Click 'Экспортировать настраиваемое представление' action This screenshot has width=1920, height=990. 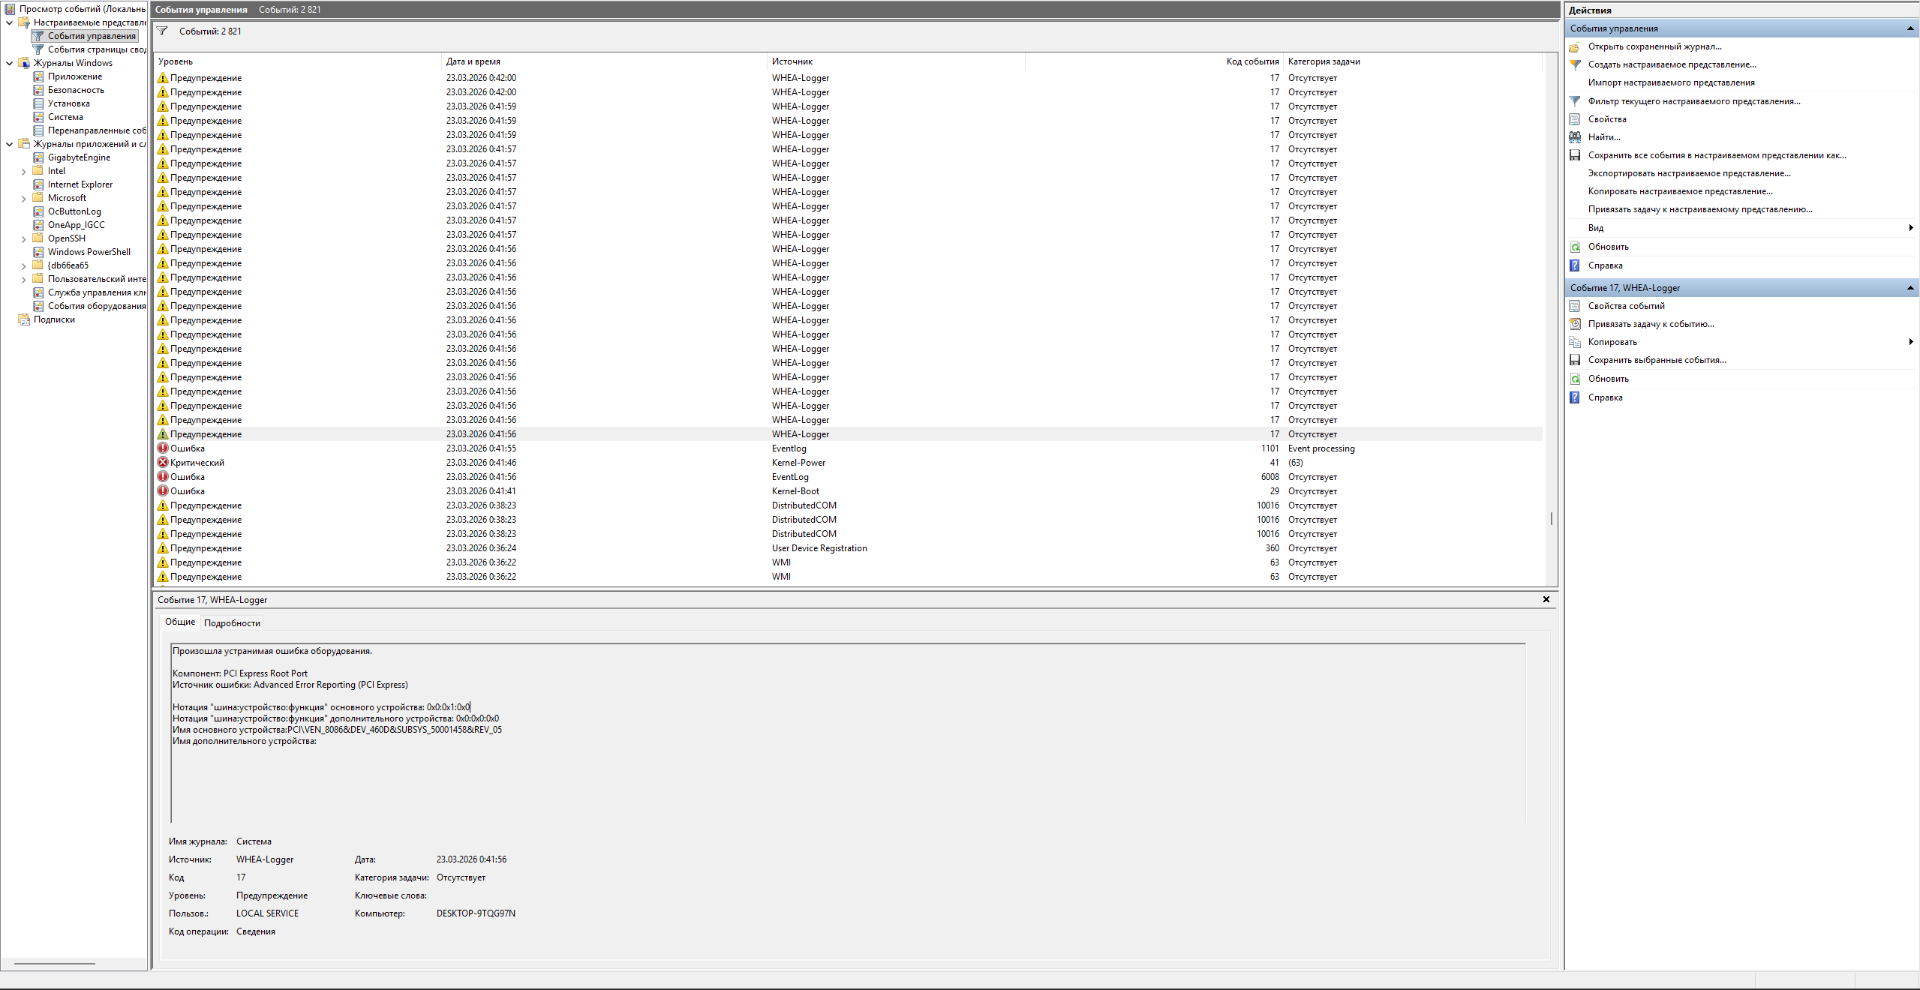(x=1688, y=173)
